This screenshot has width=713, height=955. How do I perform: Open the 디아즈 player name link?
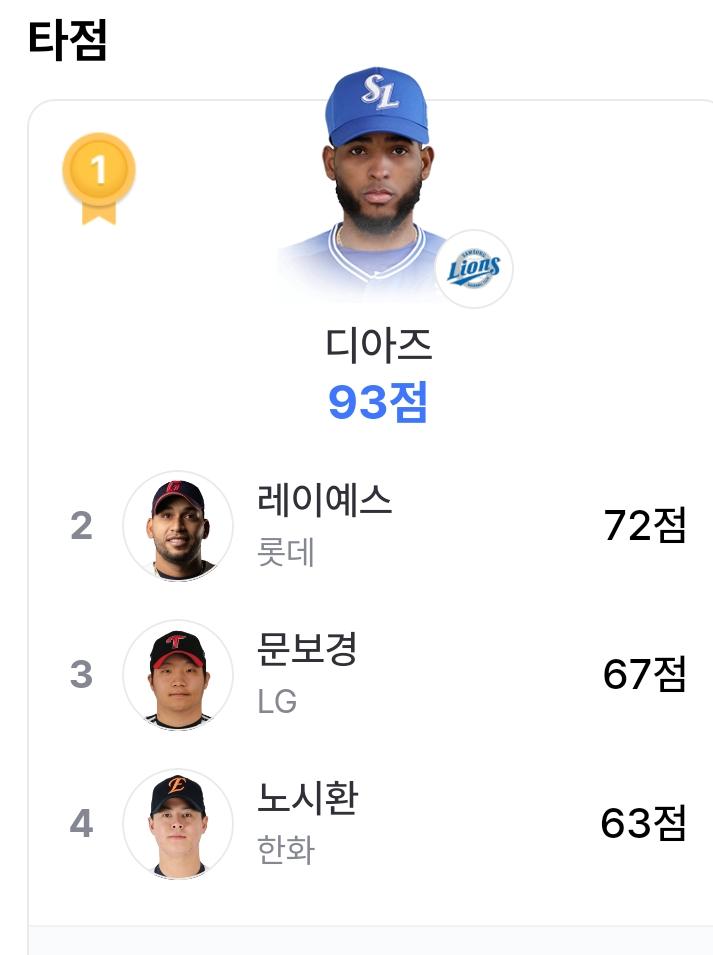click(x=379, y=345)
